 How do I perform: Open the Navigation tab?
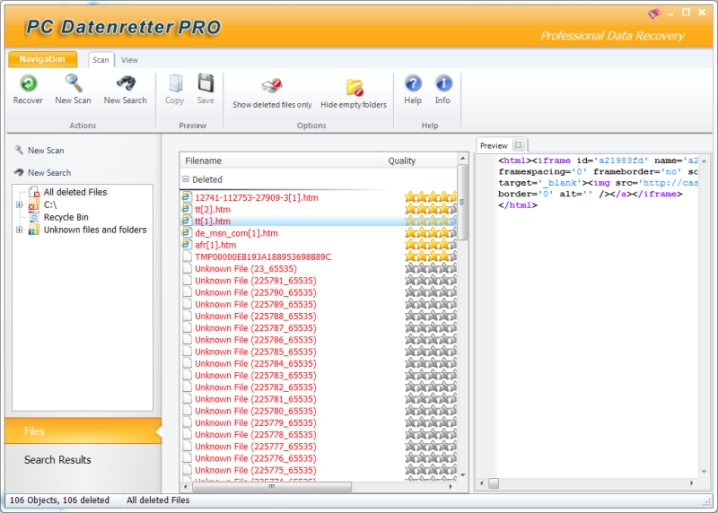pos(42,60)
